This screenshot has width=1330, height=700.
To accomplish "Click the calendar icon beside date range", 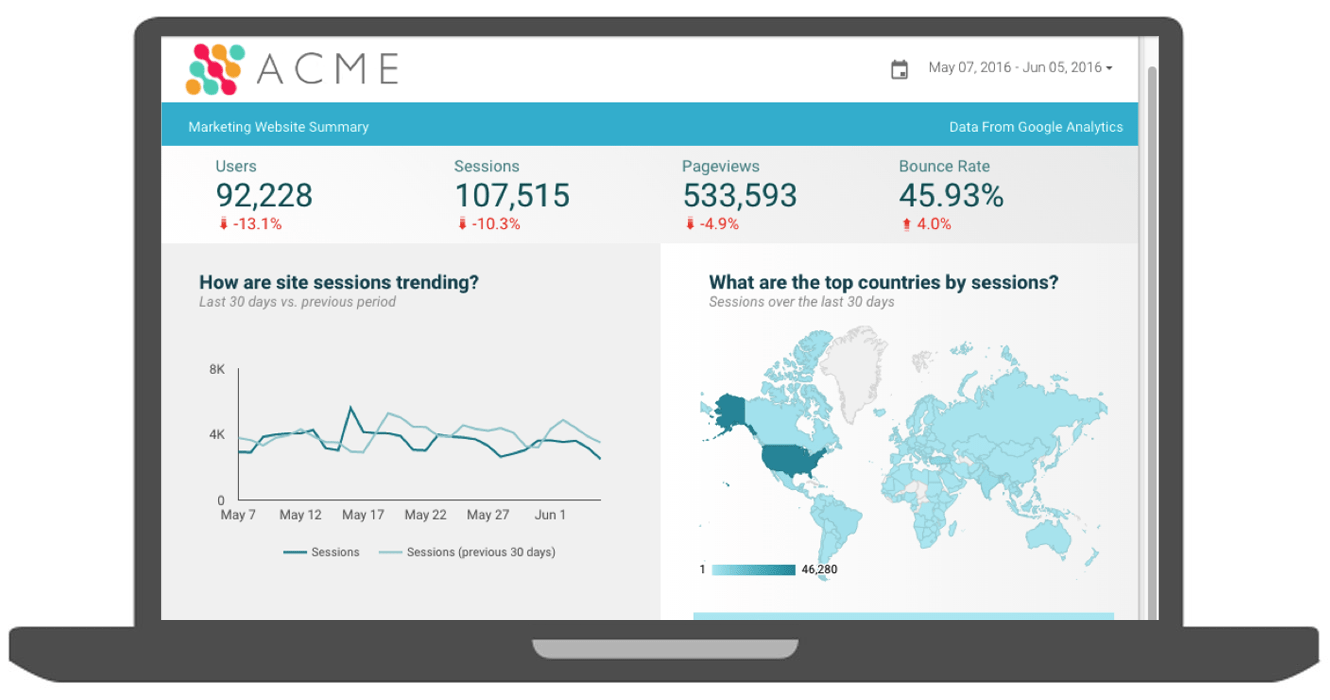I will tap(899, 69).
